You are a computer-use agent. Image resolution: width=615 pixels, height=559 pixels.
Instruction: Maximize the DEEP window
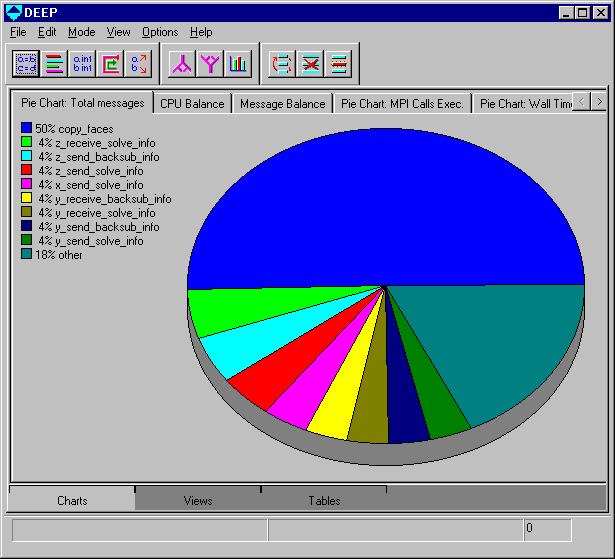click(582, 13)
